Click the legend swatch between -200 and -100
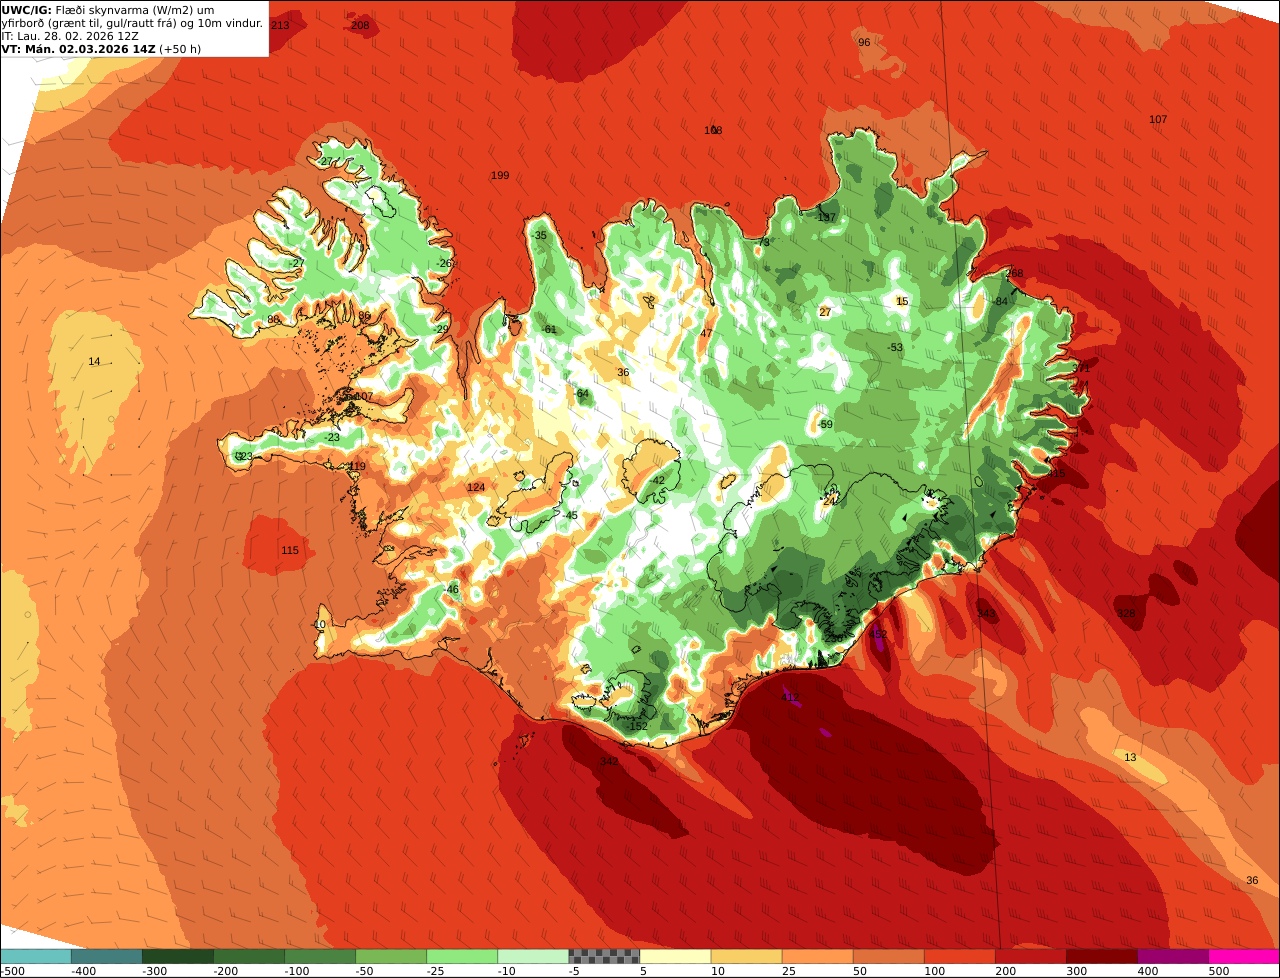Screen dimensions: 1280x978 [x=249, y=956]
